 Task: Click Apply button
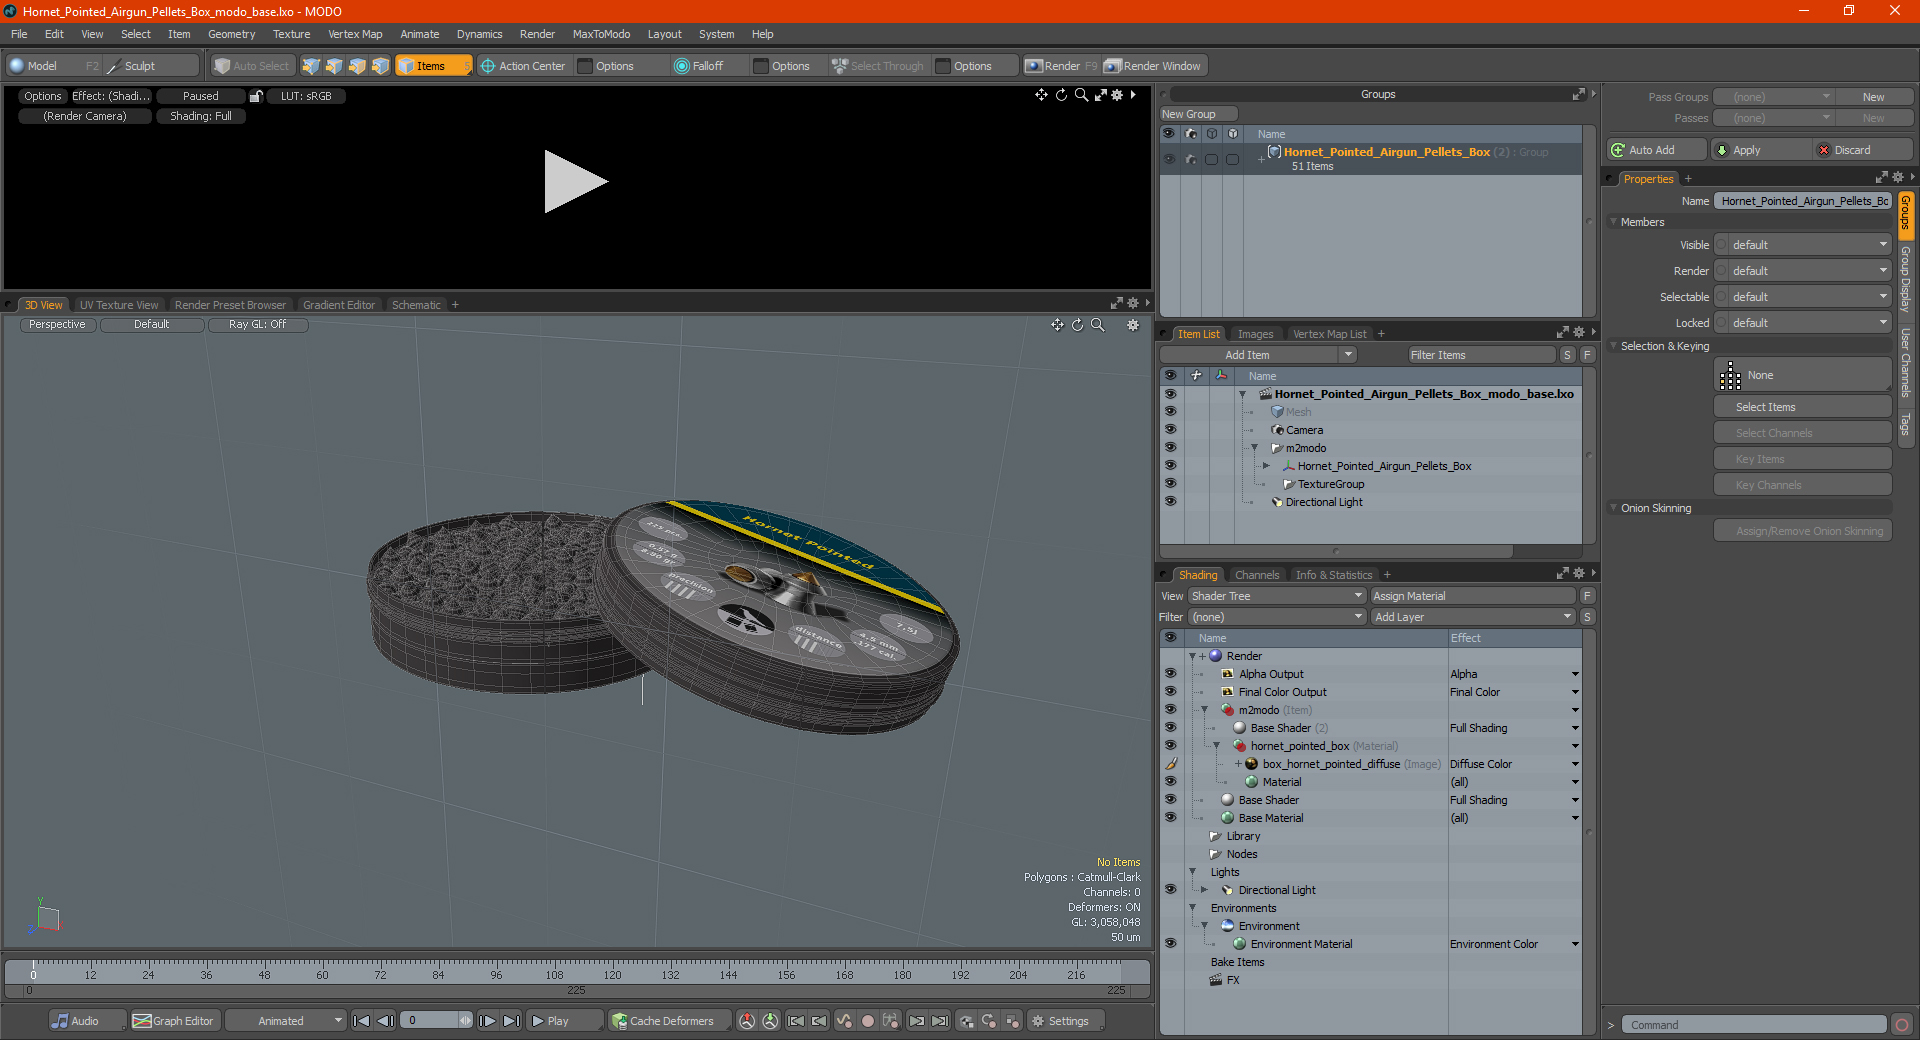tap(1760, 150)
